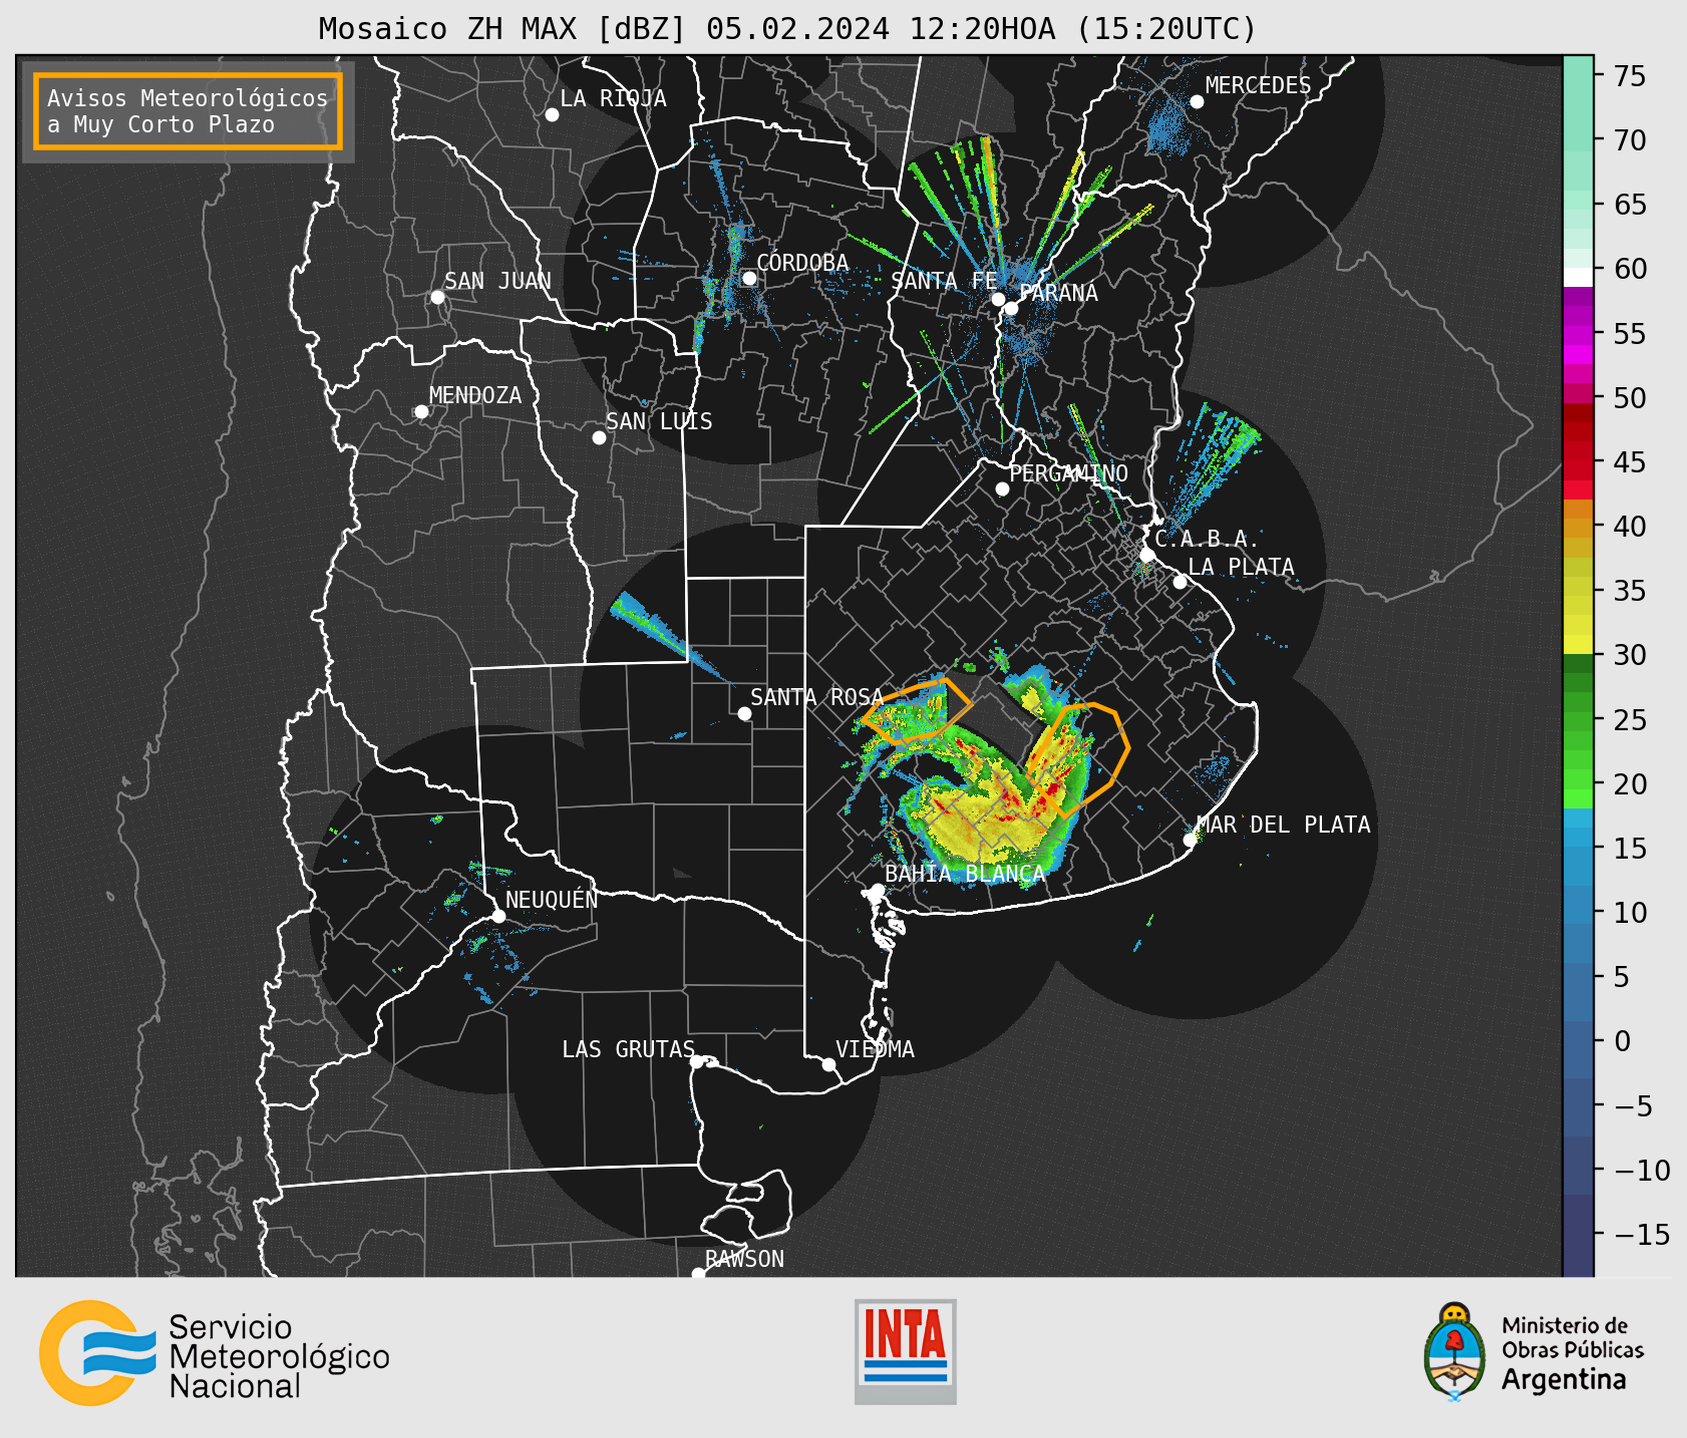Click the PARANÁ city marker dot
The width and height of the screenshot is (1687, 1438).
[1011, 308]
